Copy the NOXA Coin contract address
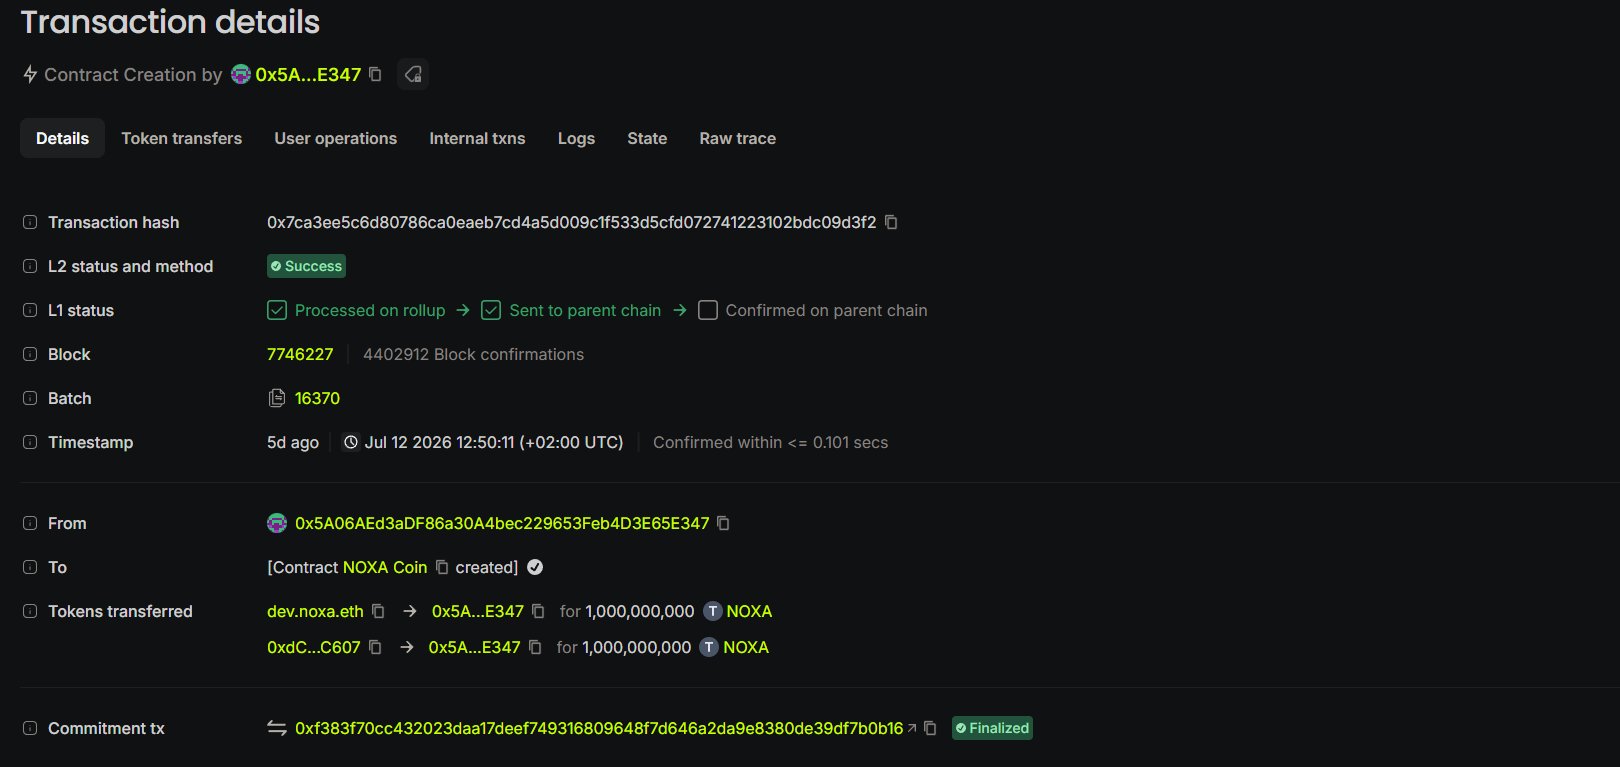Image resolution: width=1620 pixels, height=767 pixels. (x=442, y=567)
